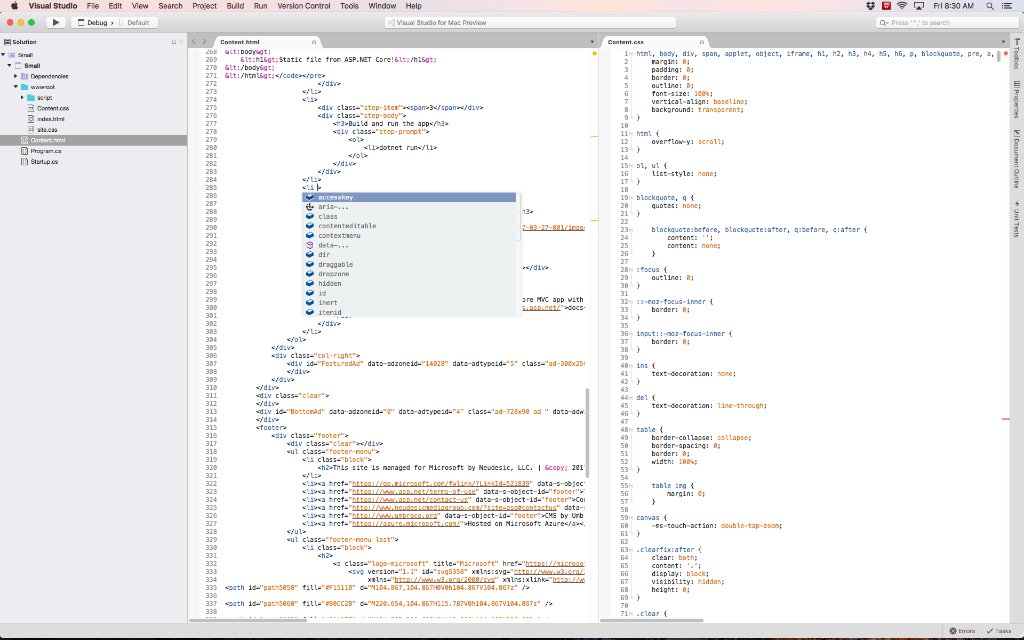The height and width of the screenshot is (640, 1024).
Task: Open the Default run target dropdown
Action: coord(137,22)
